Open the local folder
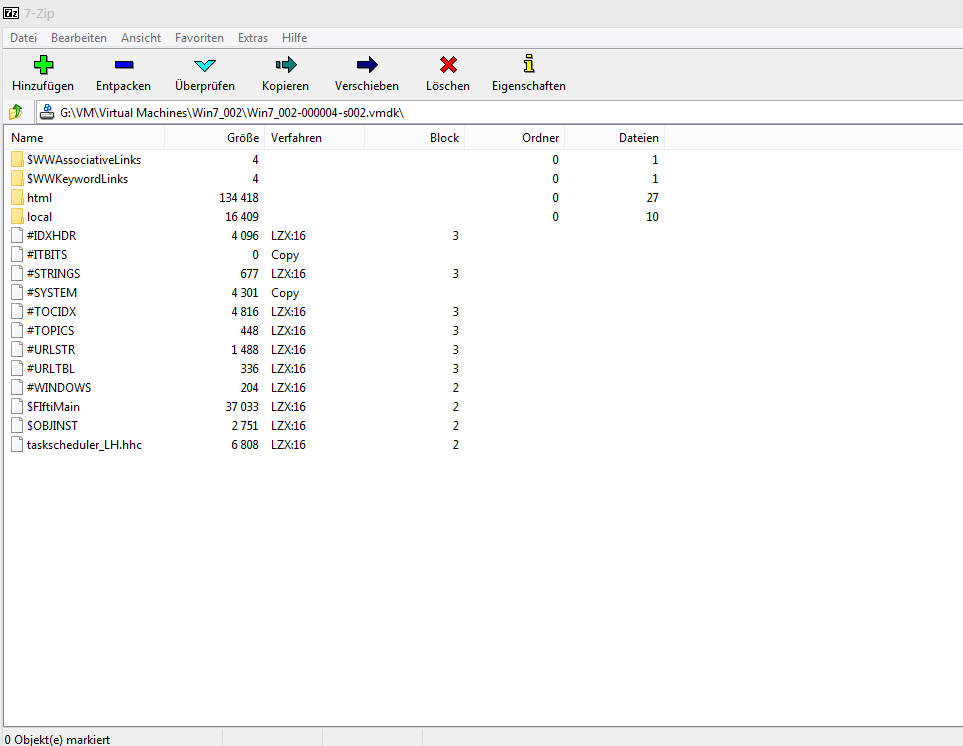963x746 pixels. (35, 216)
